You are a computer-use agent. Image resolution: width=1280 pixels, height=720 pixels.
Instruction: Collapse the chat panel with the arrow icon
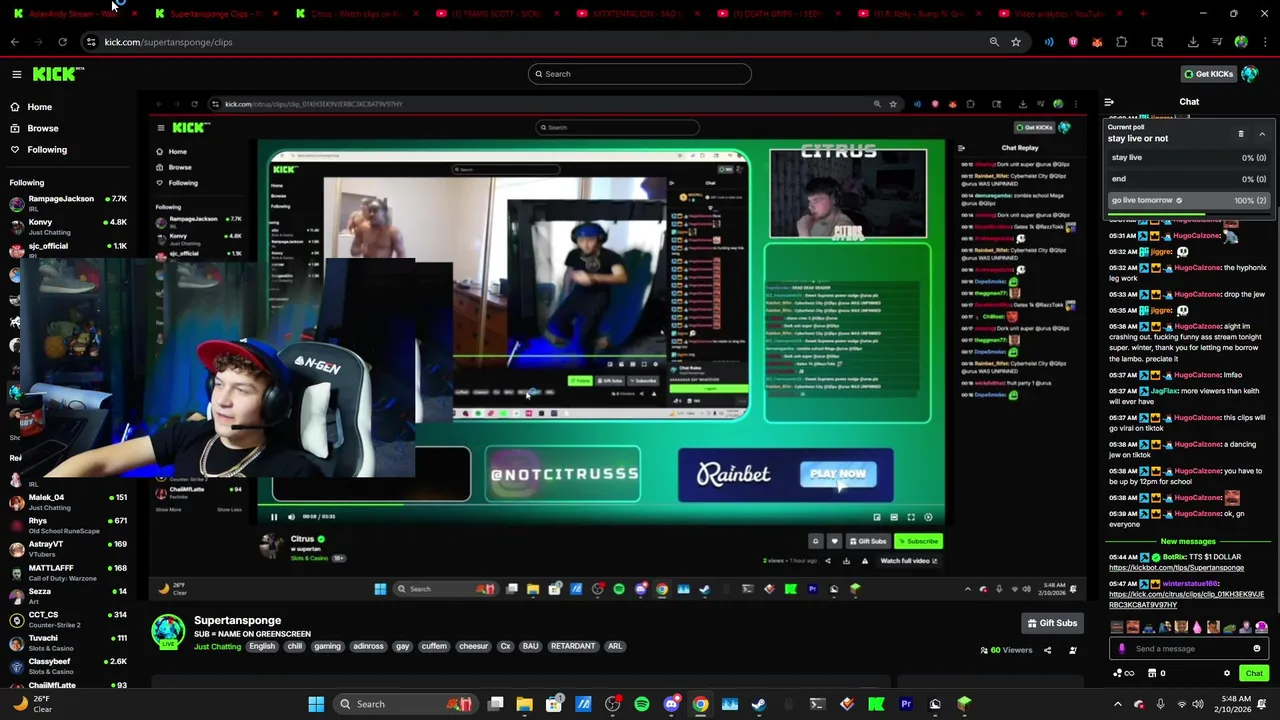pyautogui.click(x=1109, y=102)
